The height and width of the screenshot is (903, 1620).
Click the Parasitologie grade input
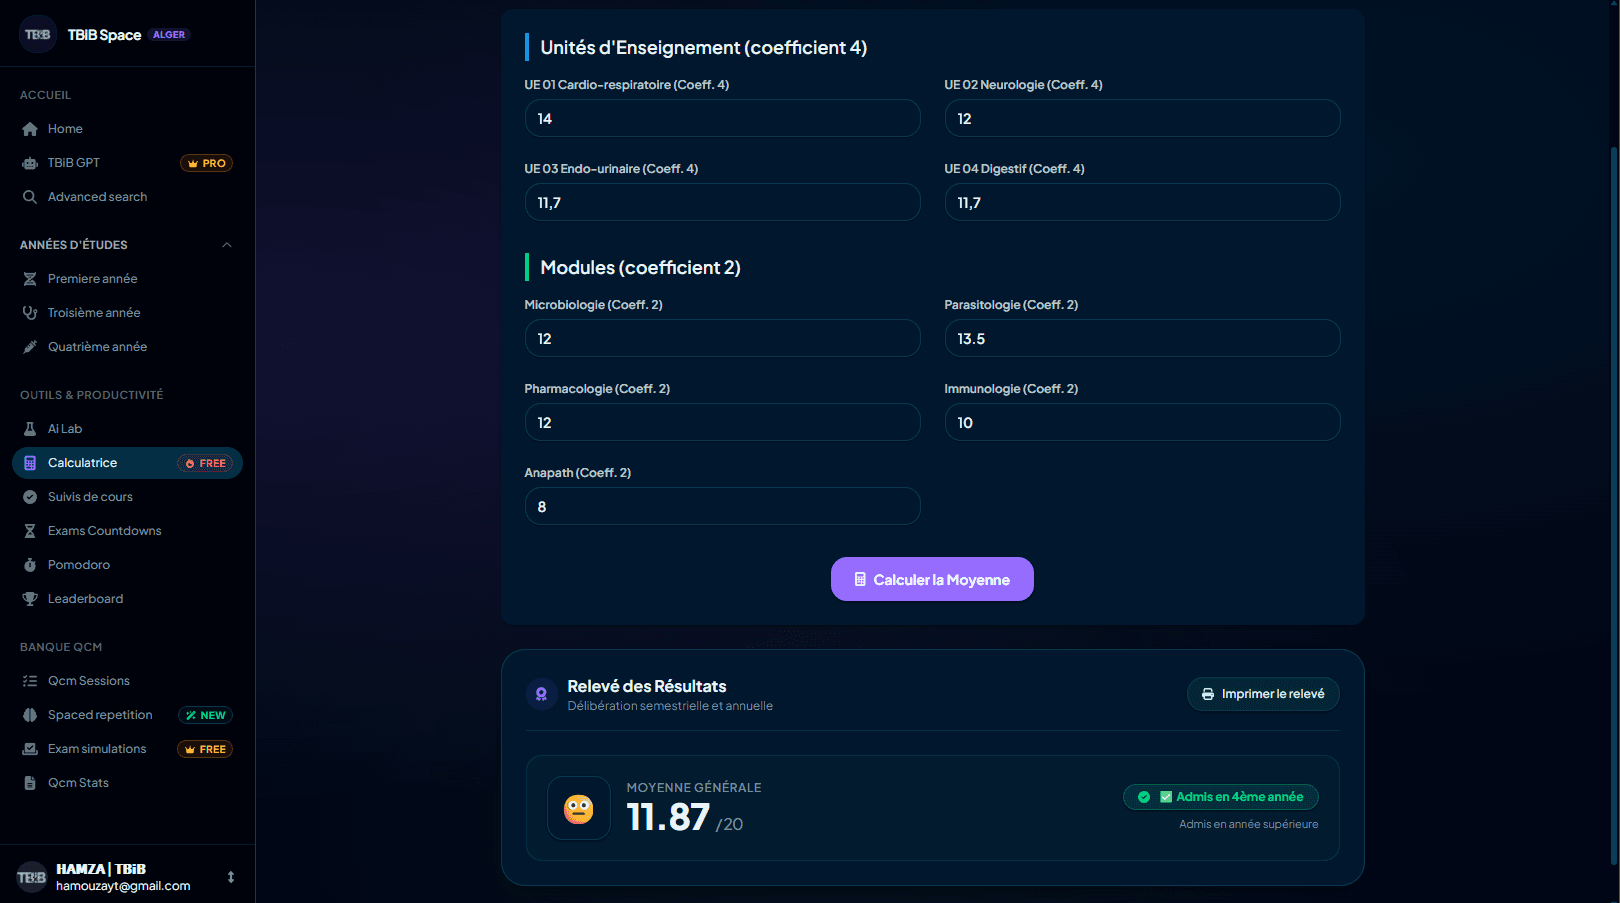(x=1142, y=338)
